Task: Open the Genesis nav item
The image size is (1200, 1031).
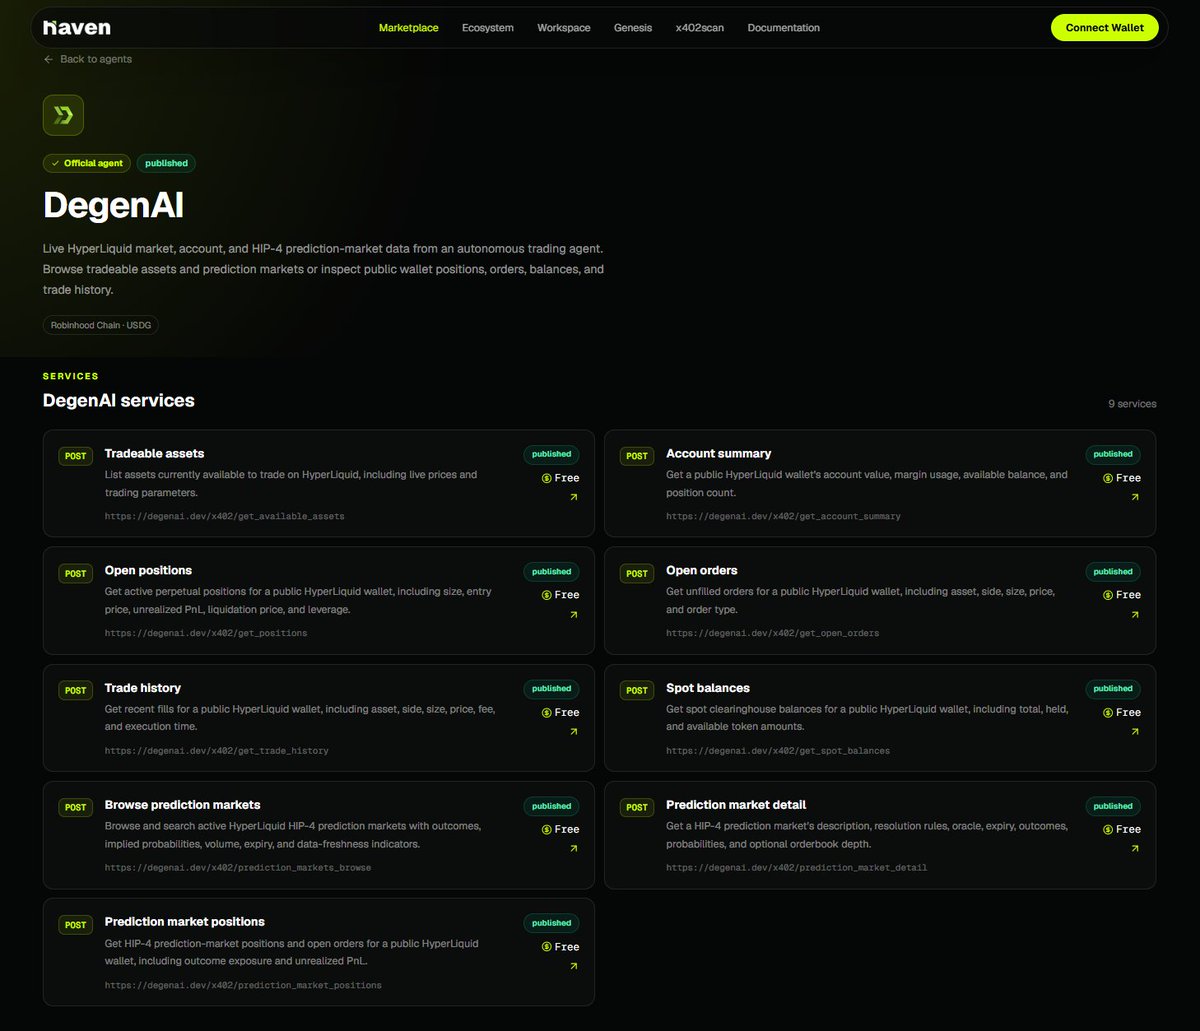Action: pos(633,28)
